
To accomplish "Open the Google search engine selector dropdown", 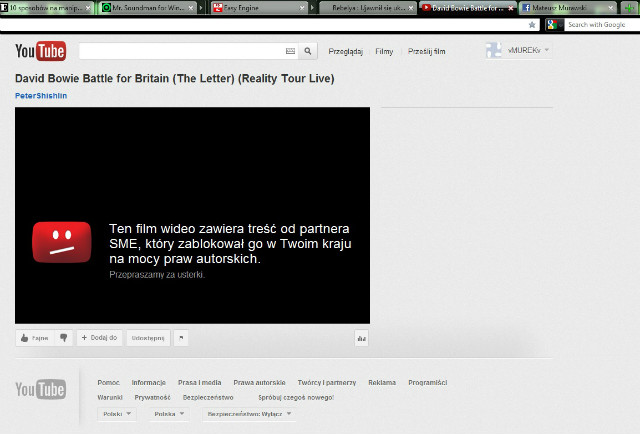I will 555,24.
